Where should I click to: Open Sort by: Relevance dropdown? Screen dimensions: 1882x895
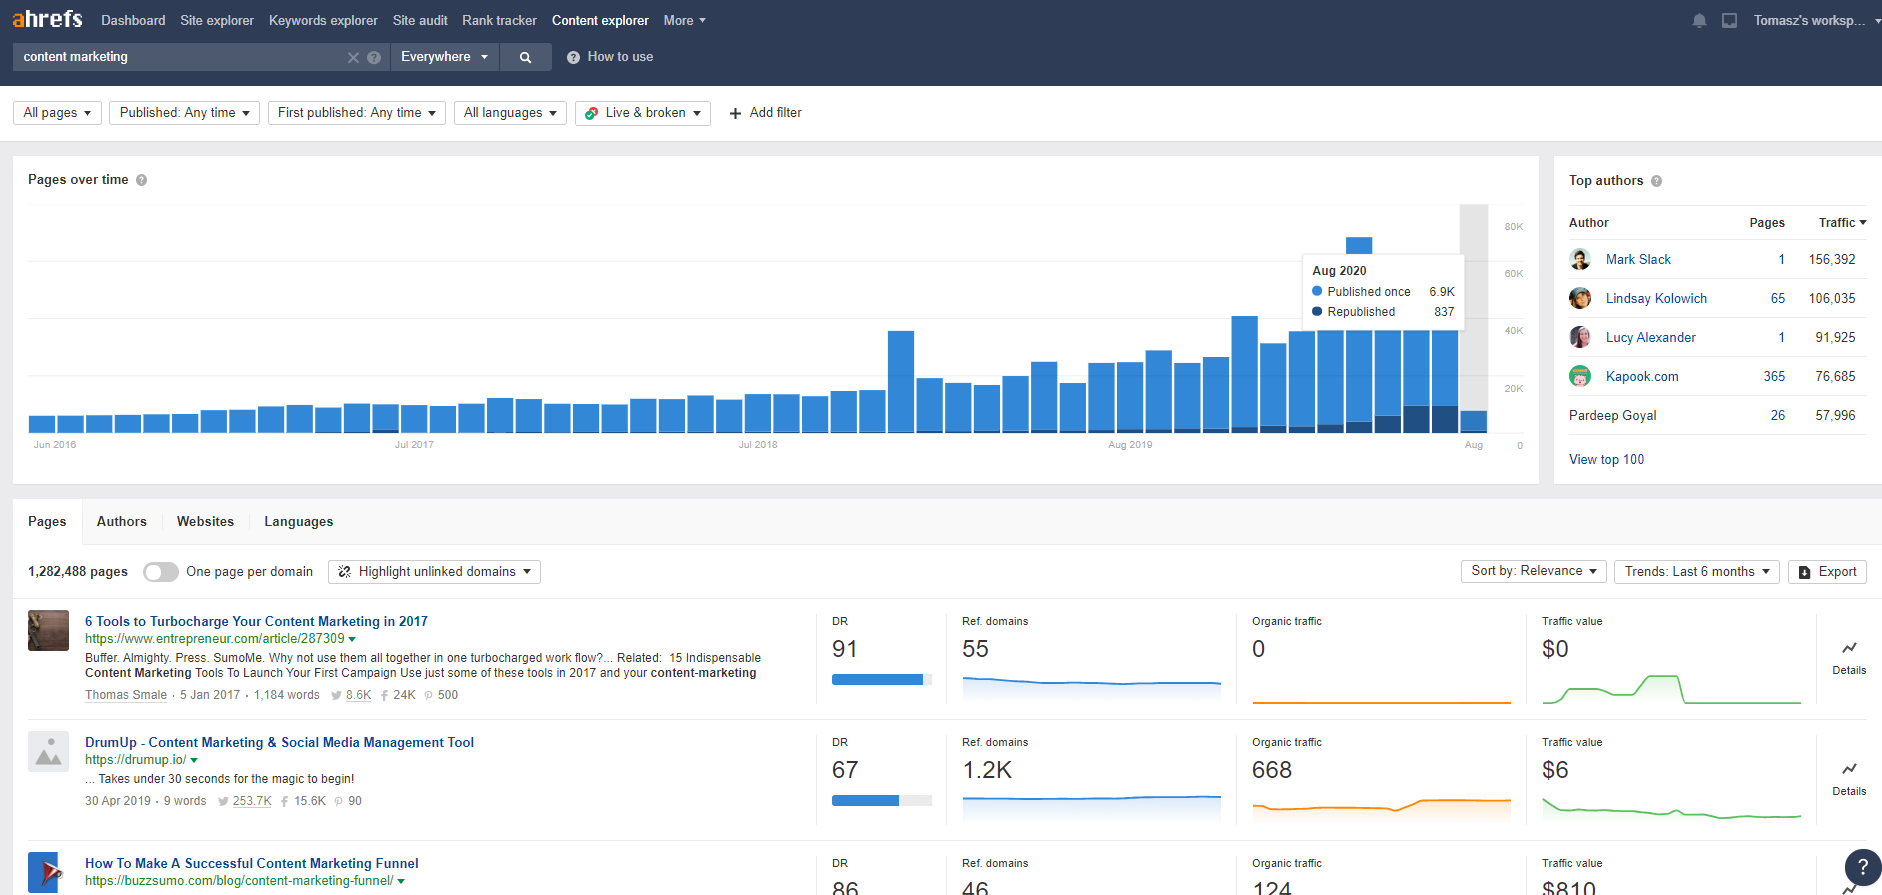point(1534,571)
